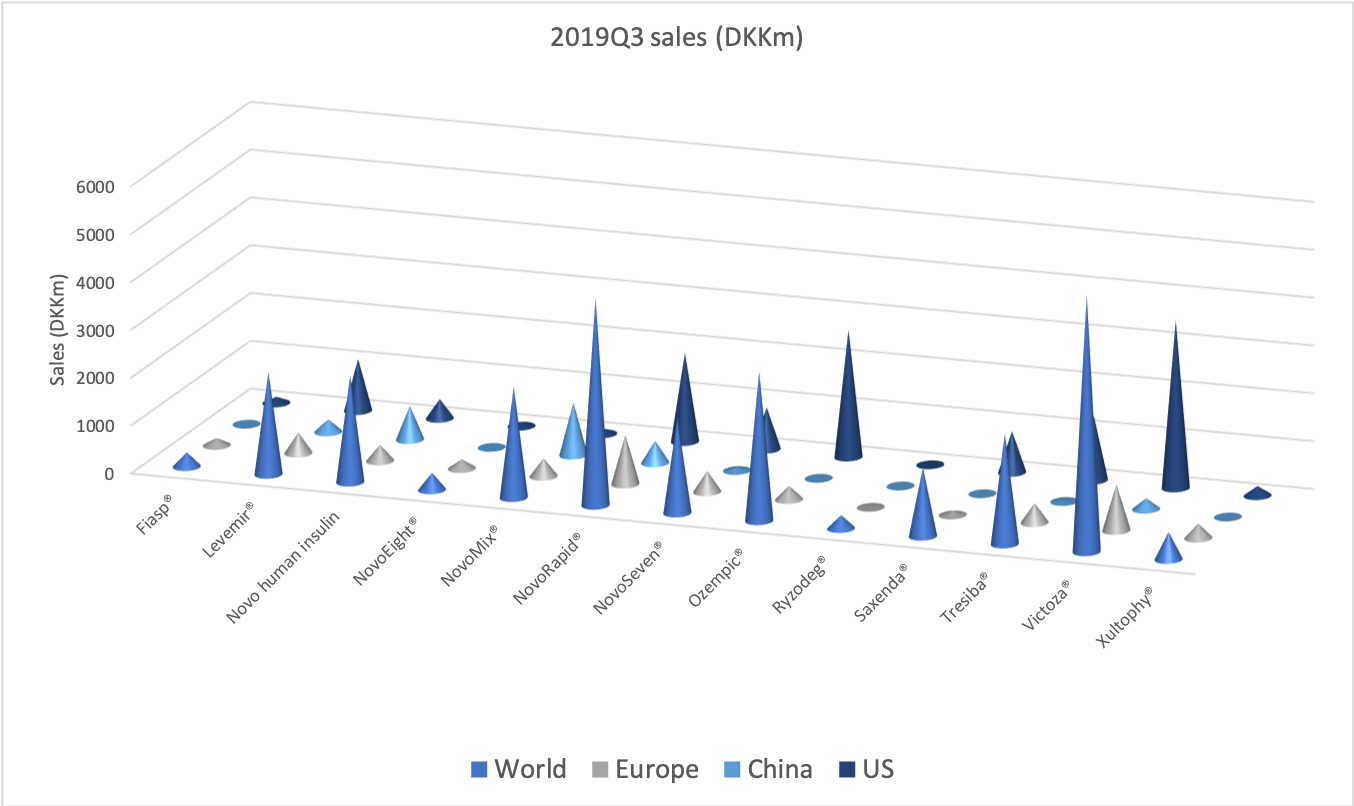Select the Xultophy World sales cone

[x=1167, y=549]
